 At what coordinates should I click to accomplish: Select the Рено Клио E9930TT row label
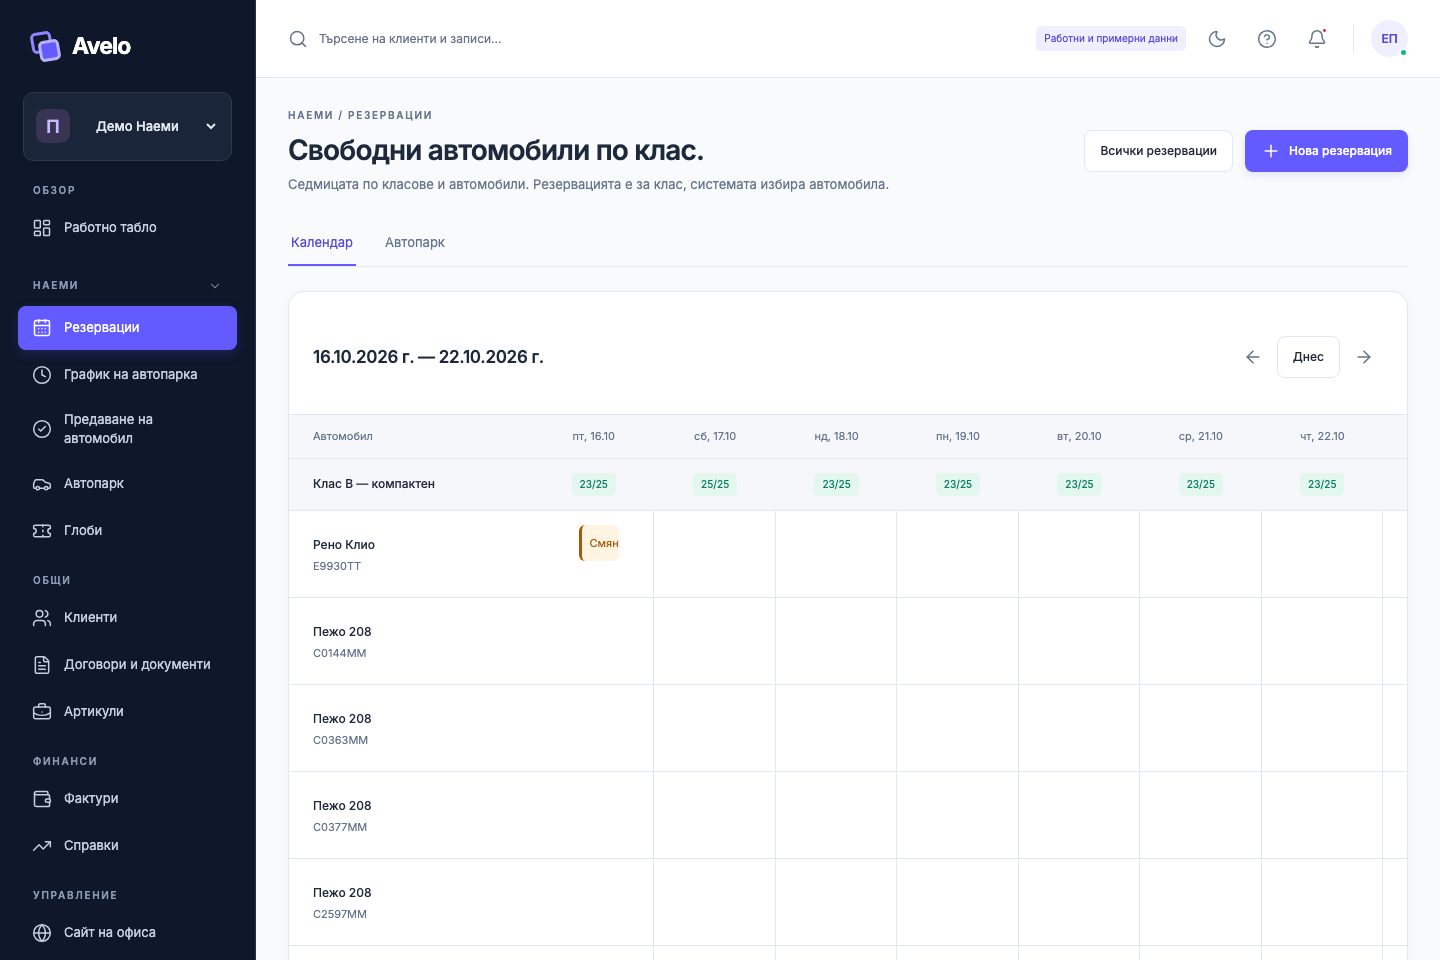(344, 555)
